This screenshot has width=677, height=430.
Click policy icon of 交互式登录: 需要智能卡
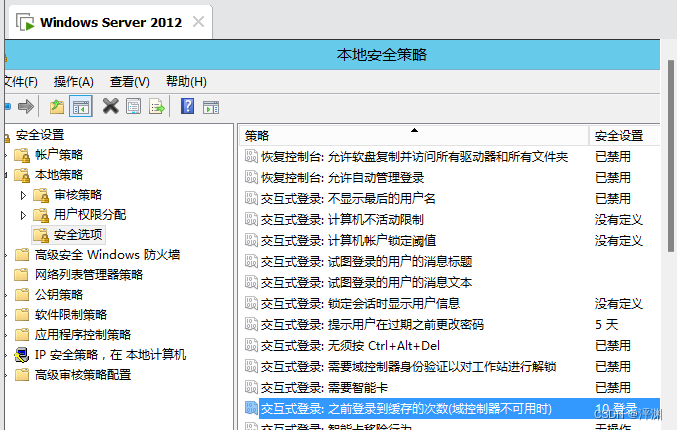pyautogui.click(x=251, y=387)
